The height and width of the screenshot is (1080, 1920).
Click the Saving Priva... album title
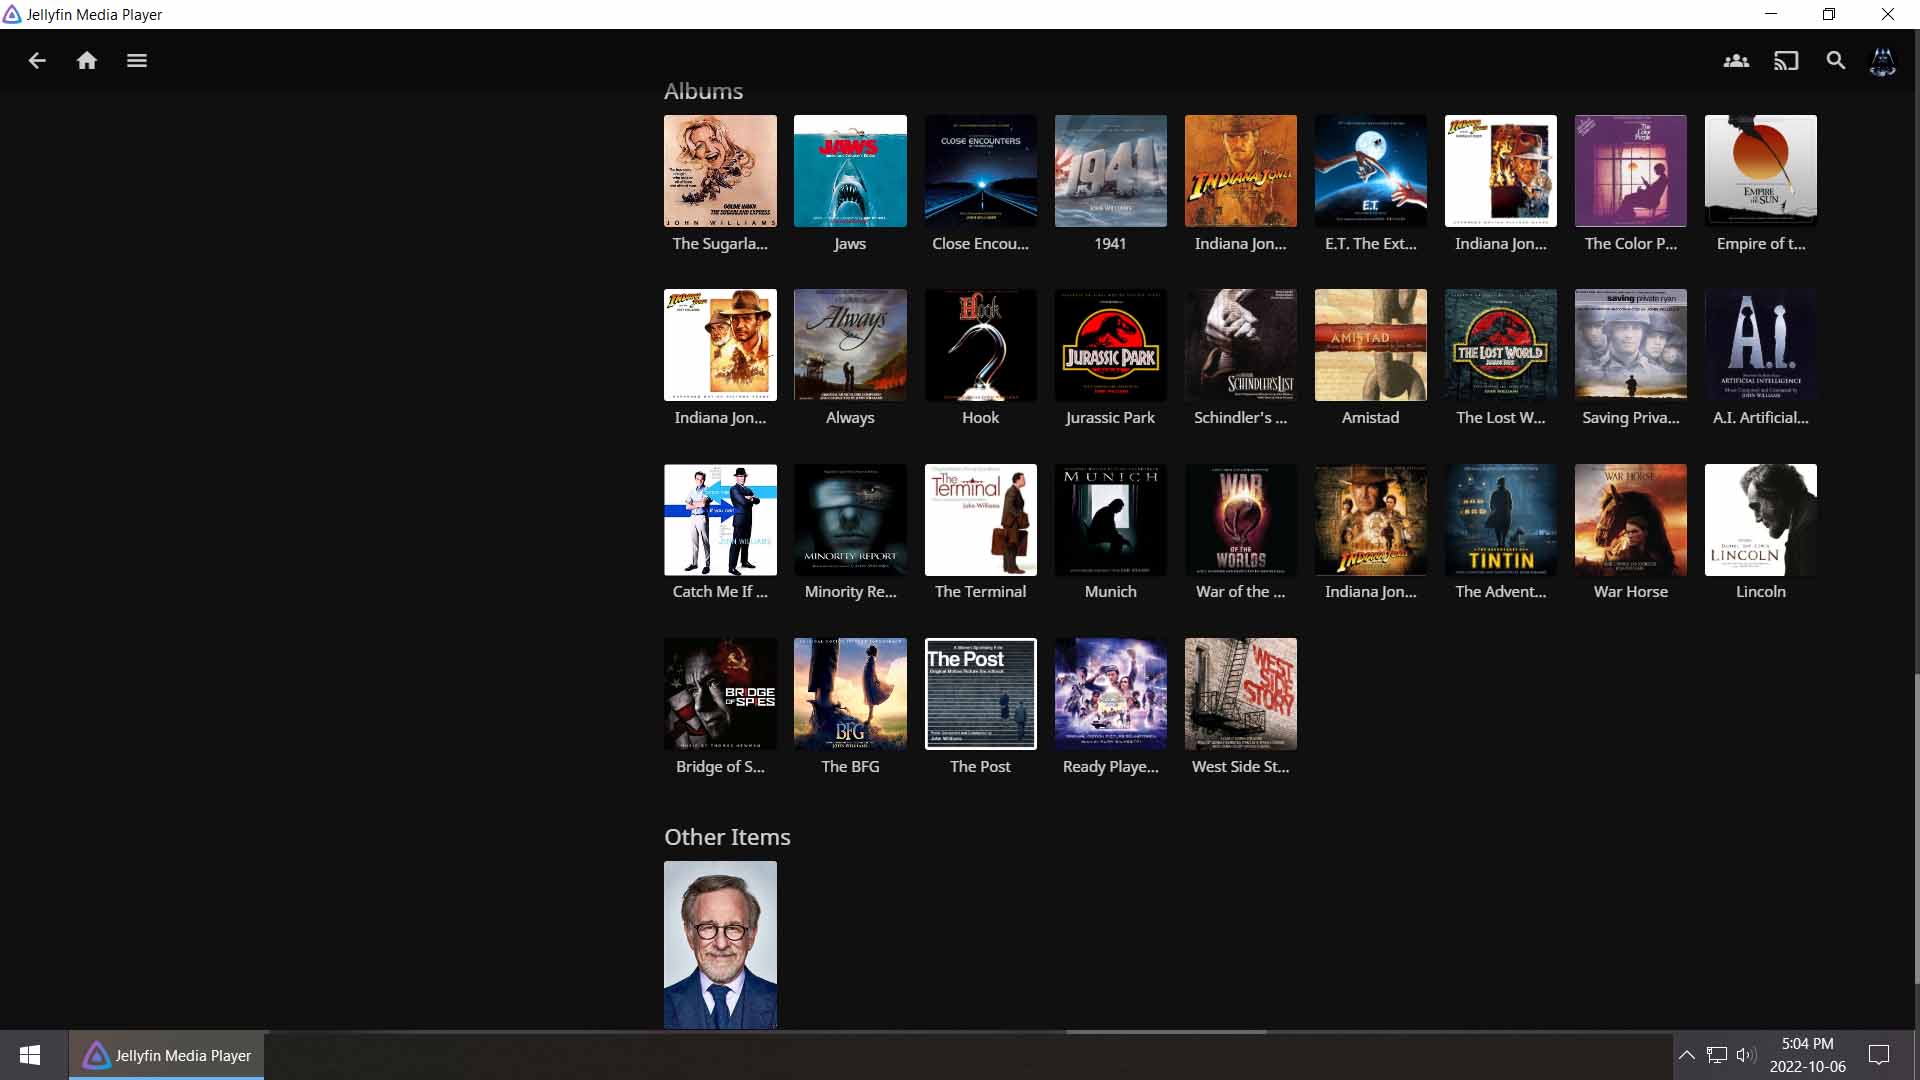coord(1630,418)
